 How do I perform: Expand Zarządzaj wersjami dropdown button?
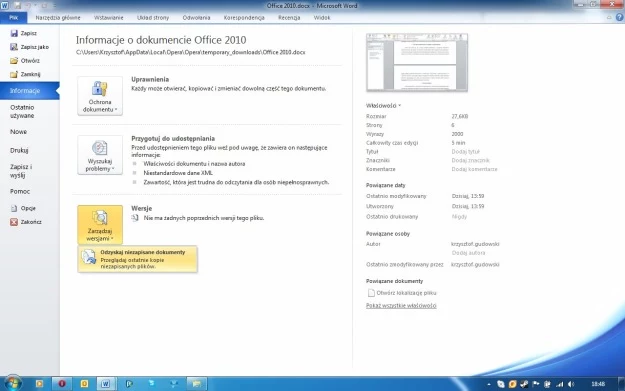[x=100, y=224]
